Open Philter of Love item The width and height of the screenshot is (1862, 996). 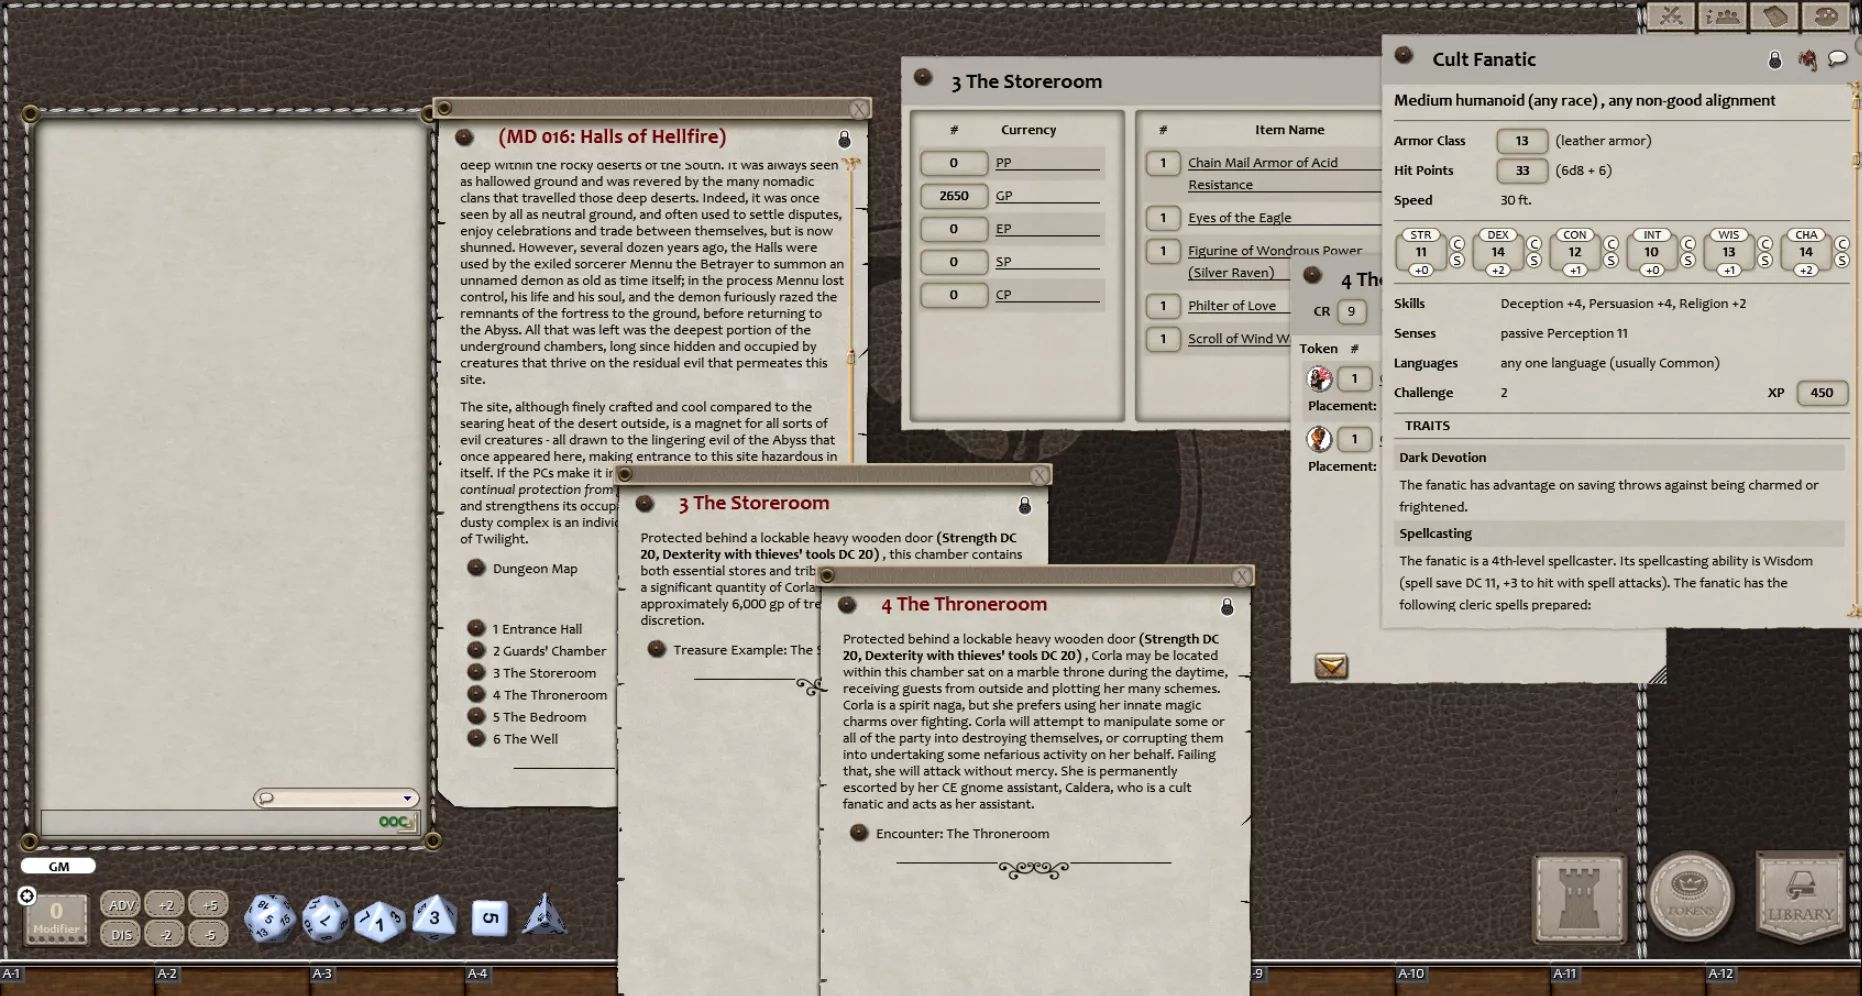[x=1232, y=306]
